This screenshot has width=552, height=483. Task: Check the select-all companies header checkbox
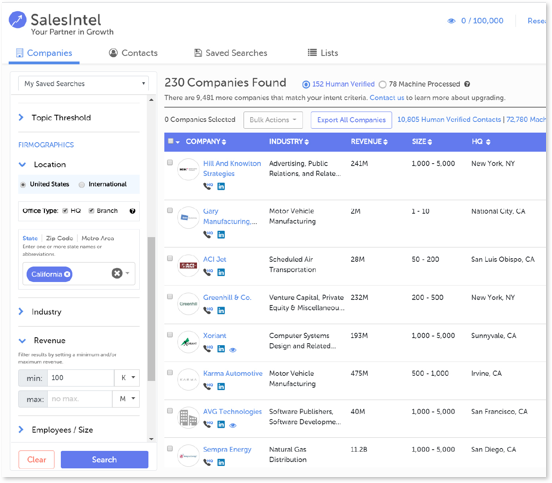[x=171, y=141]
